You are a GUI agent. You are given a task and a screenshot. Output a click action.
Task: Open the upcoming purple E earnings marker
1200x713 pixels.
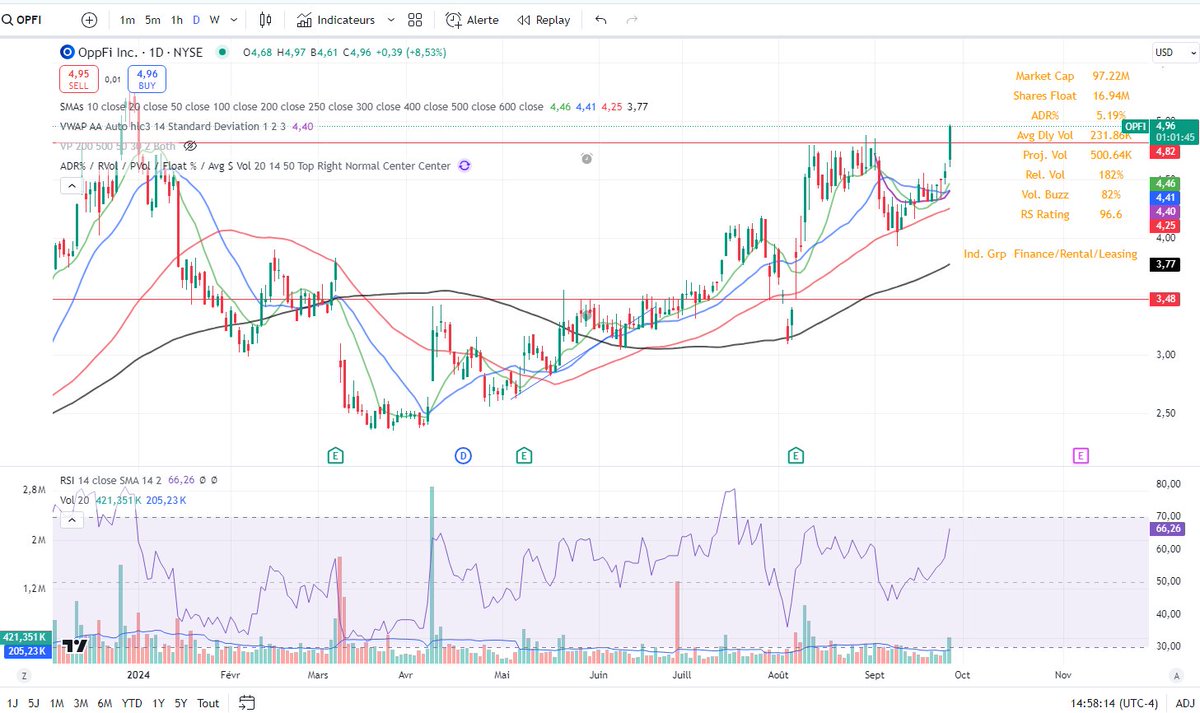click(1080, 456)
